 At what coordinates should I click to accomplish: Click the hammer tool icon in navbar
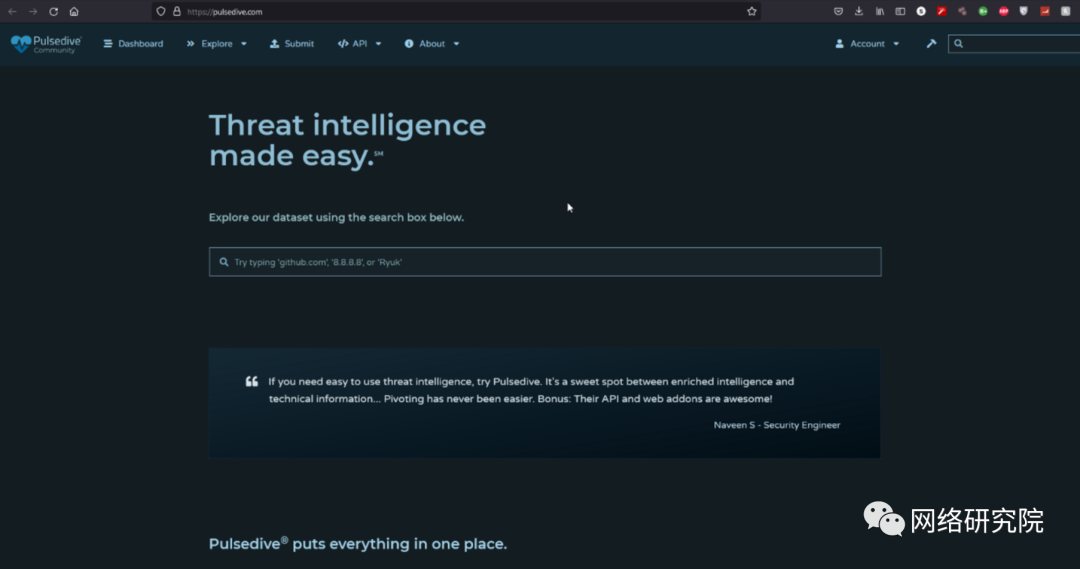click(x=931, y=43)
